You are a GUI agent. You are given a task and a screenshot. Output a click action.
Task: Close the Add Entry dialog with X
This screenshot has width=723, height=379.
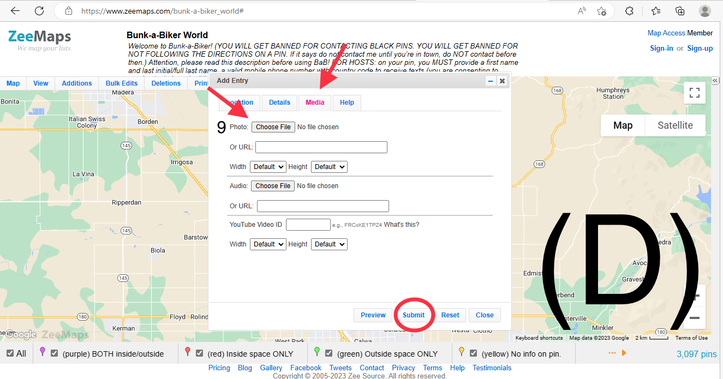pyautogui.click(x=502, y=81)
